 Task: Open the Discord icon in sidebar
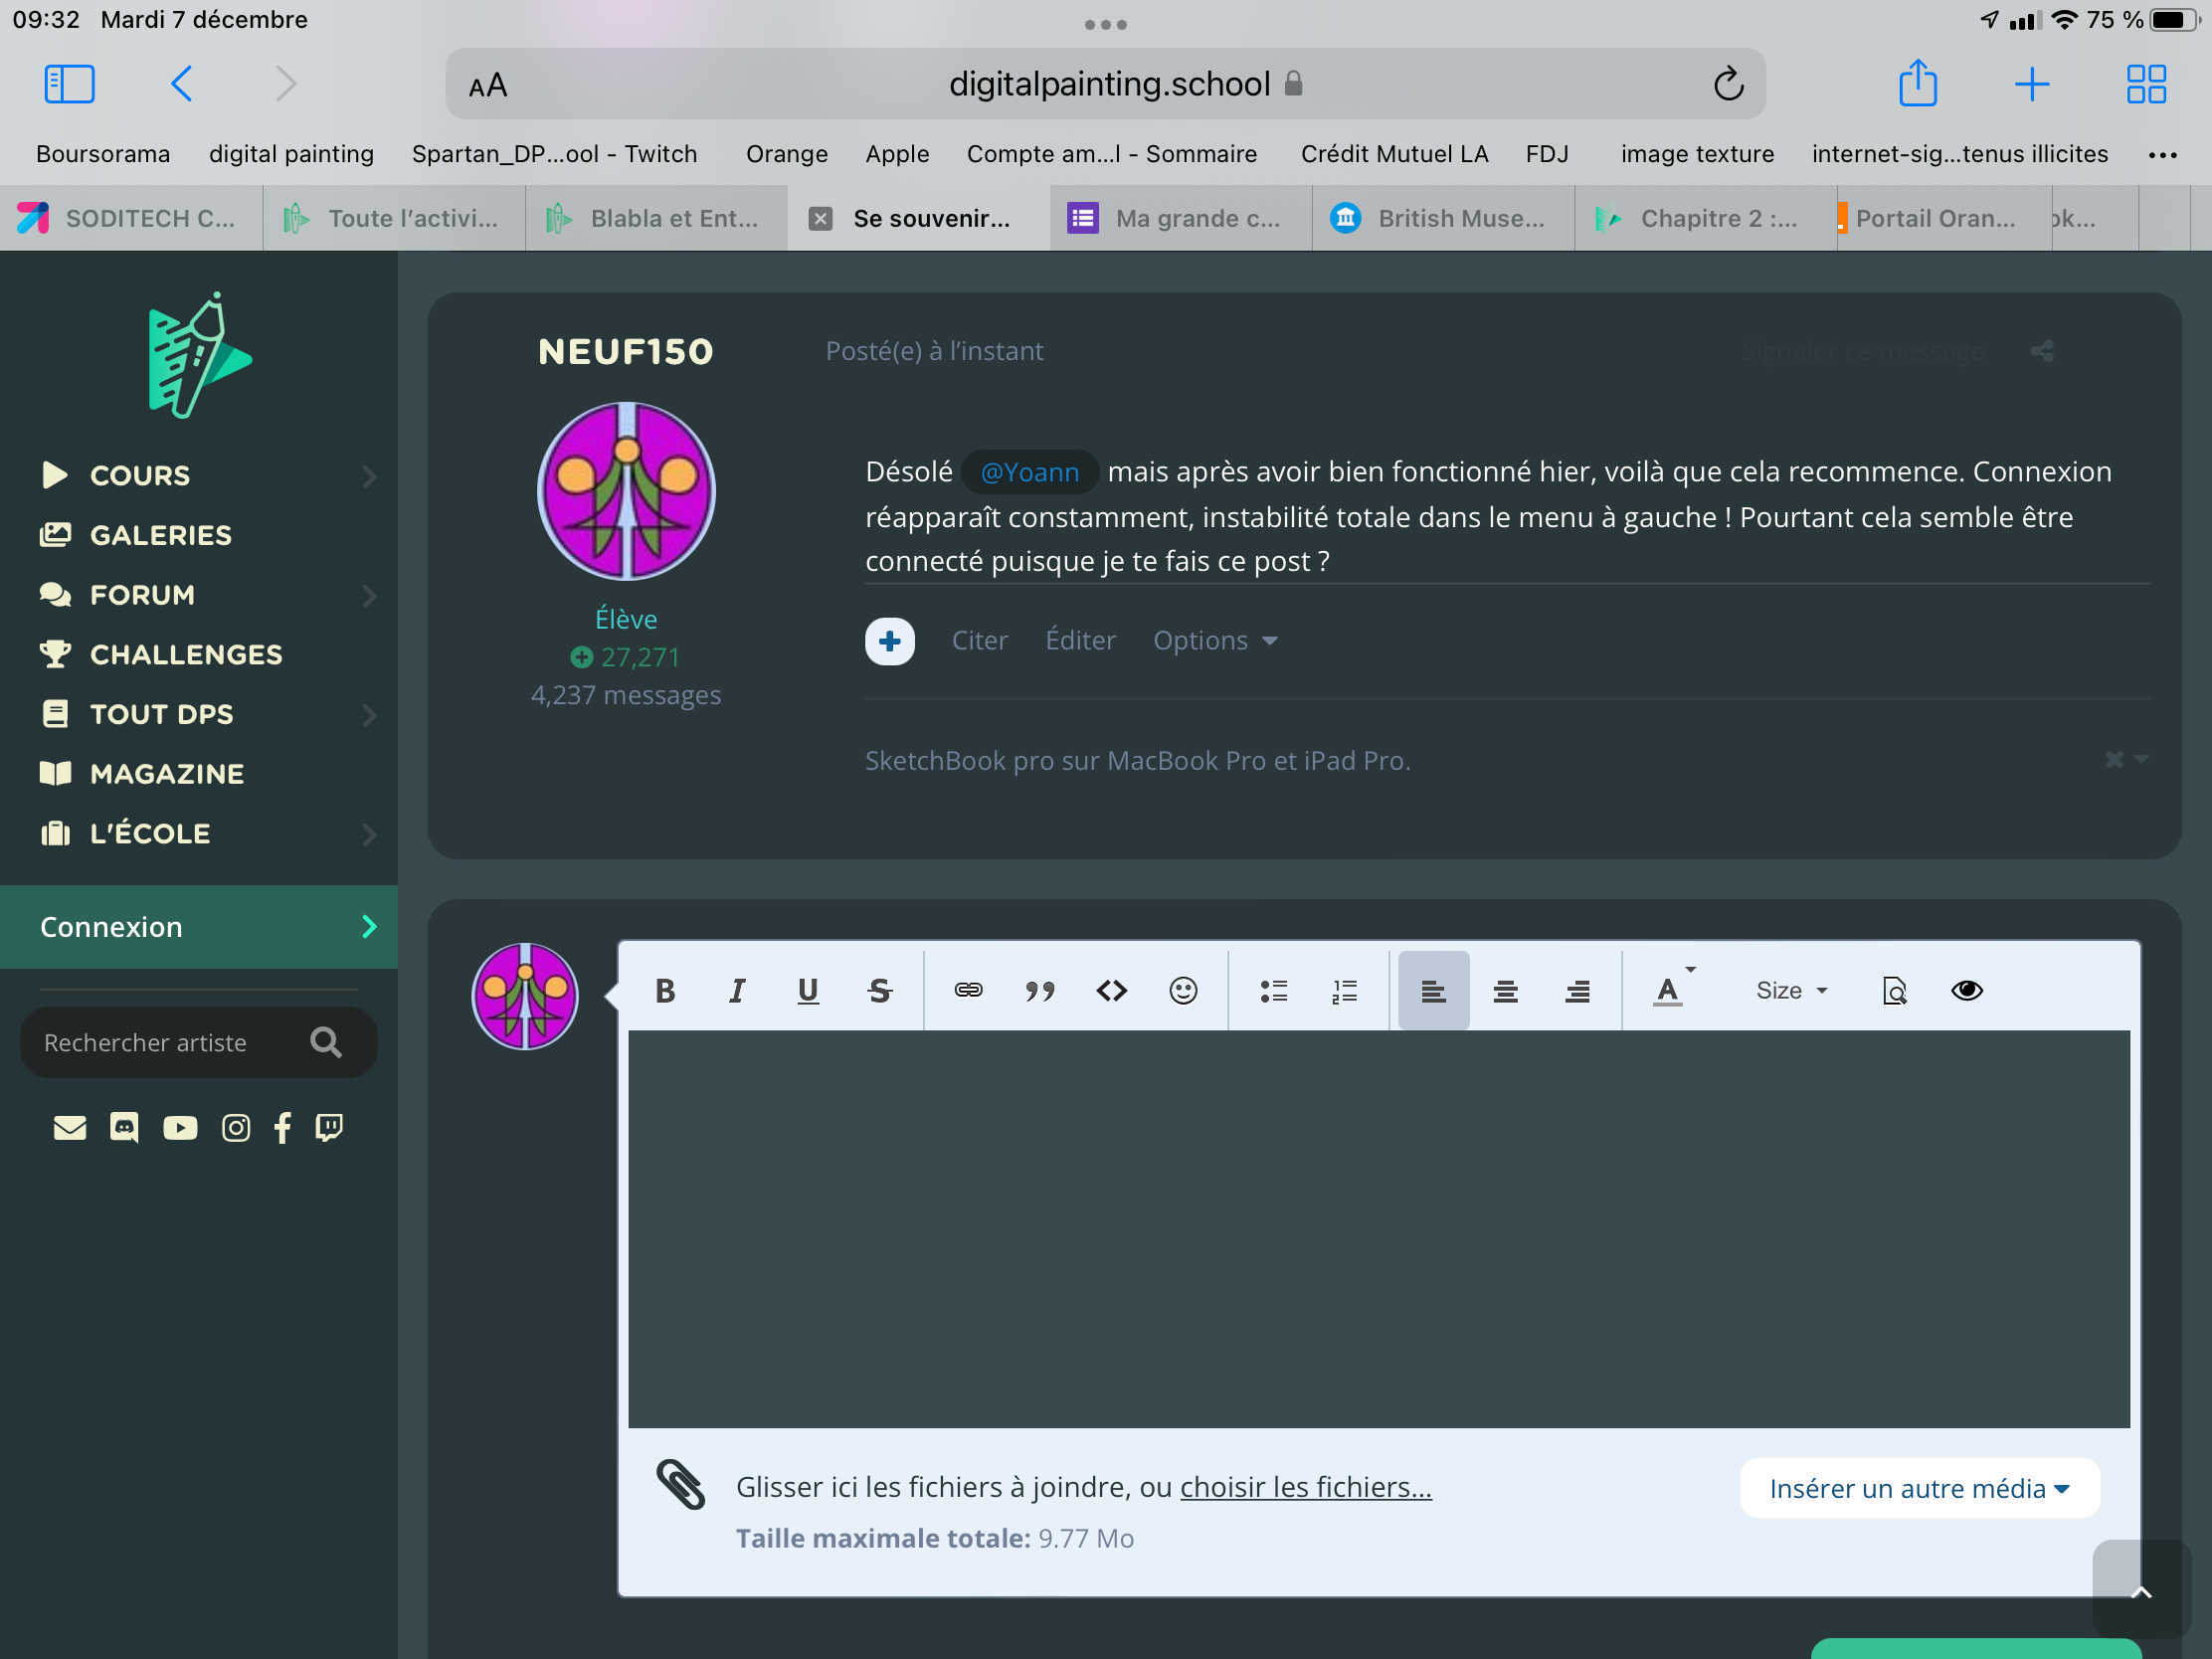[124, 1128]
